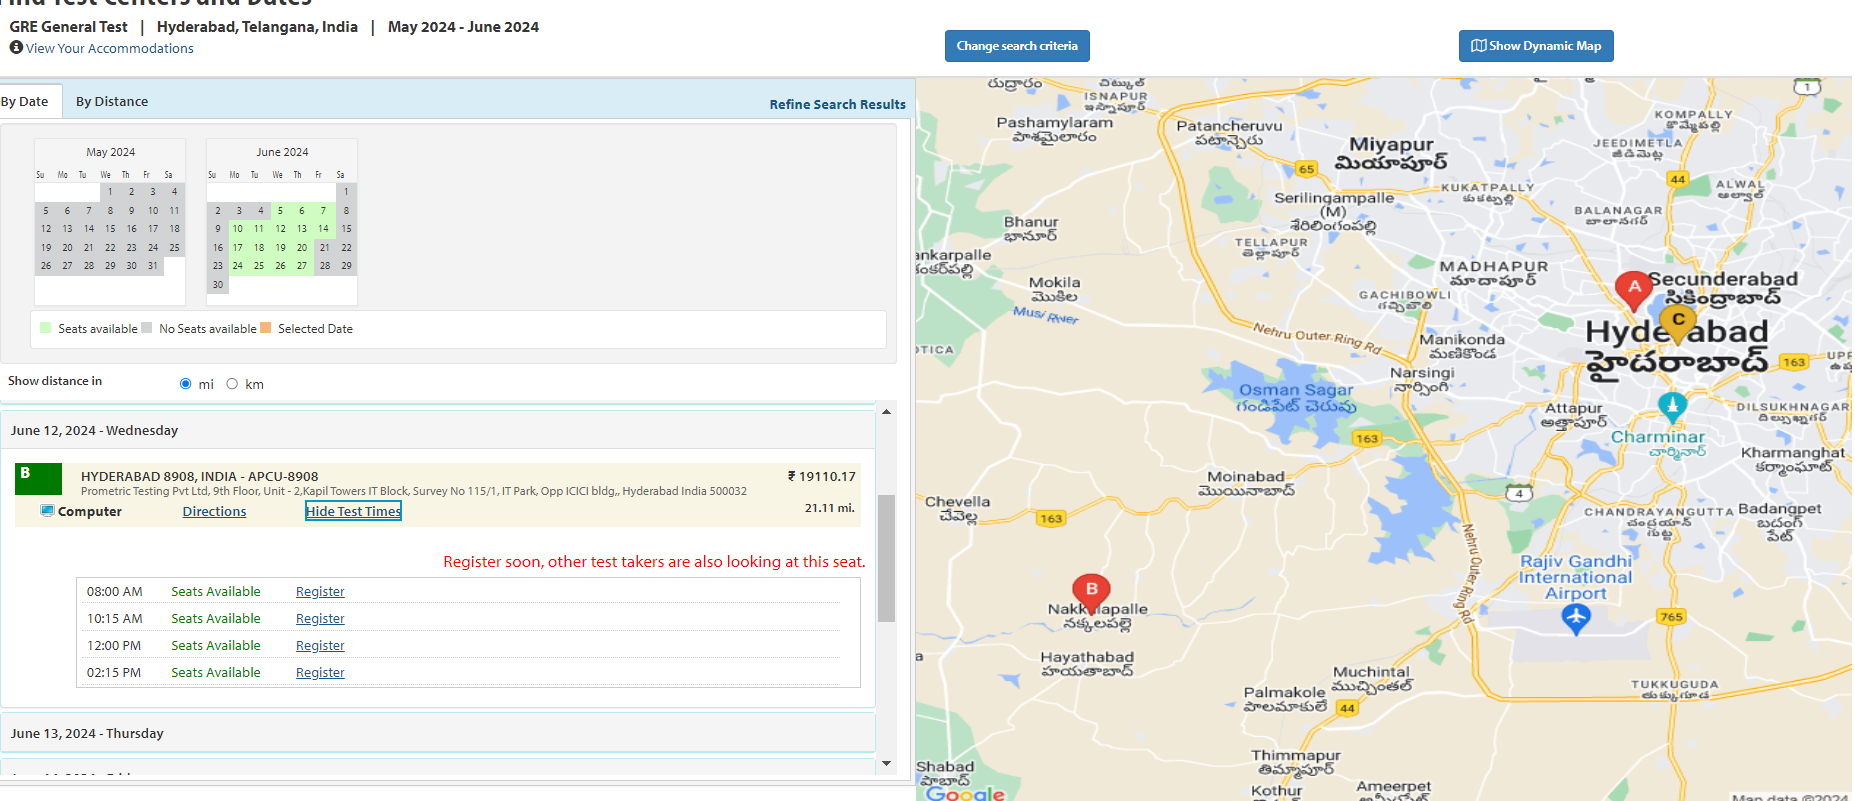Screen dimensions: 1855x801
Task: Select June 10 in the calendar
Action: (238, 229)
